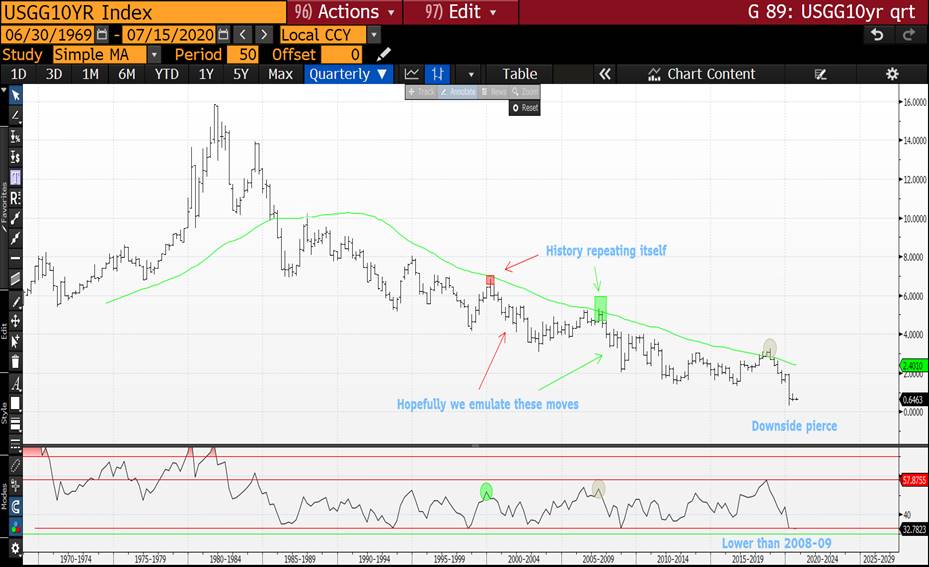Click the Period input field showing 50
The width and height of the screenshot is (929, 567).
244,54
